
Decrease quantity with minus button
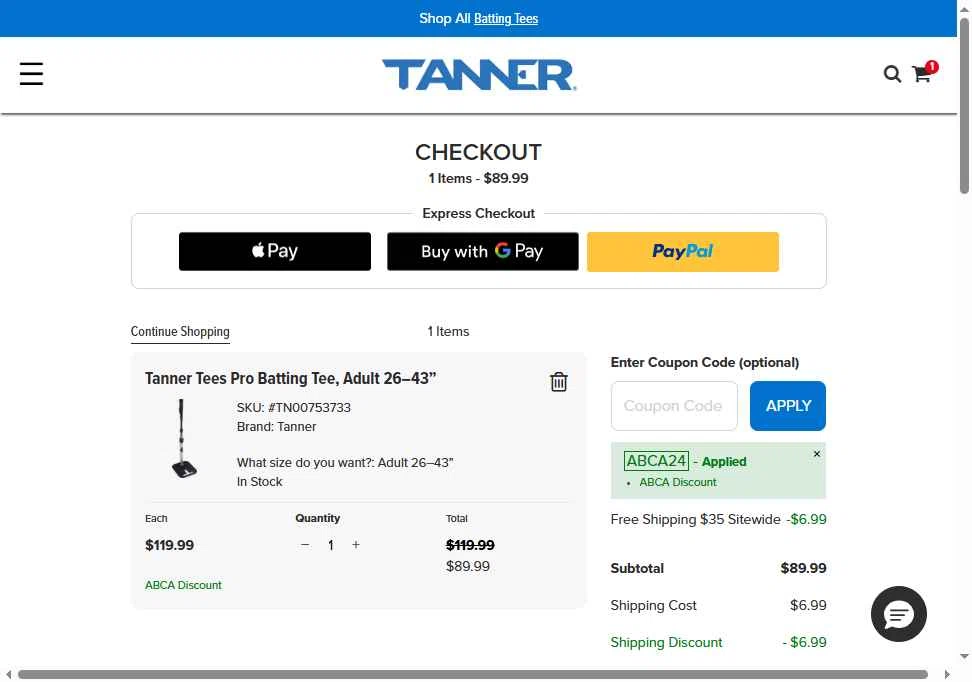(x=304, y=545)
